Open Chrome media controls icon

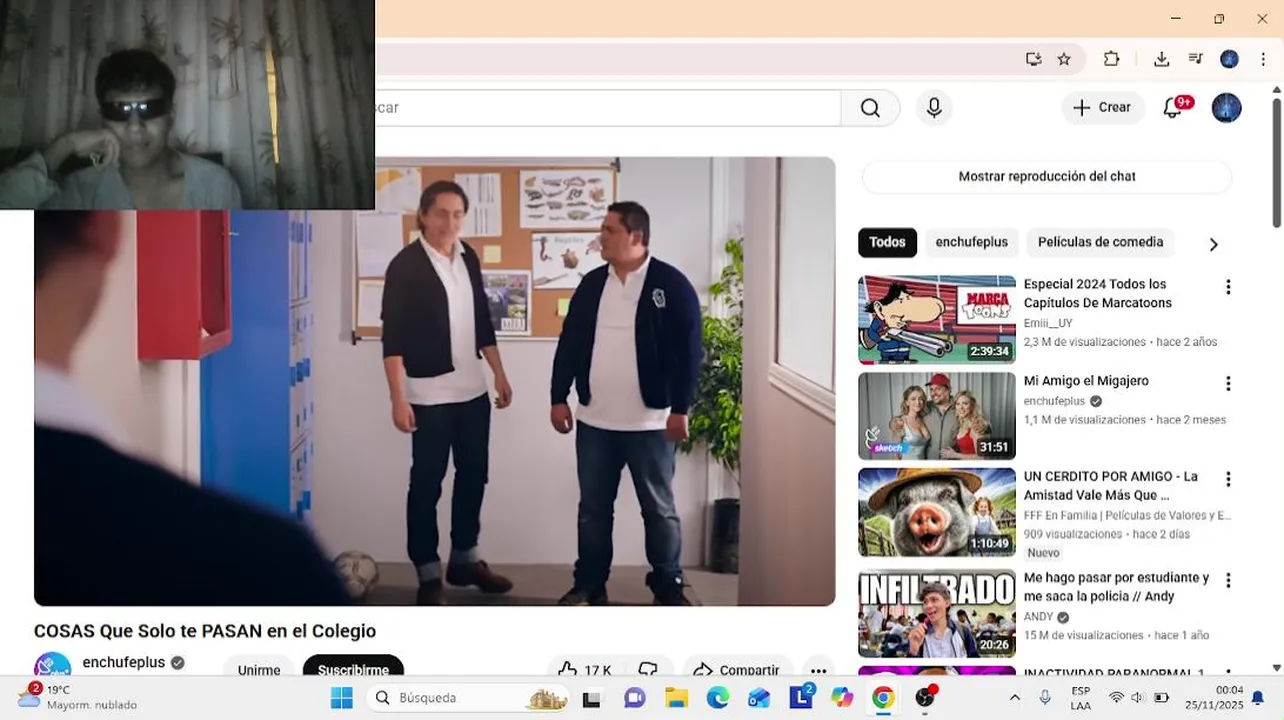click(x=1195, y=59)
